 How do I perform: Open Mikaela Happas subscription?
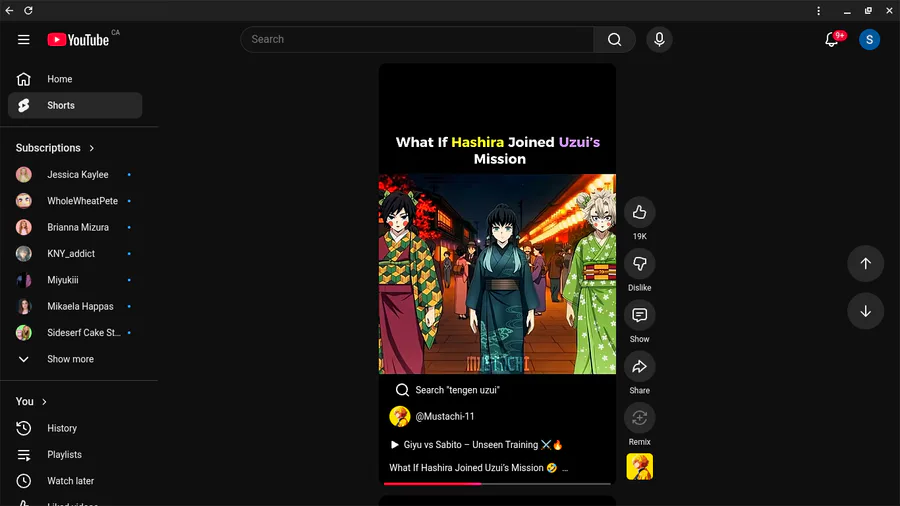point(75,306)
